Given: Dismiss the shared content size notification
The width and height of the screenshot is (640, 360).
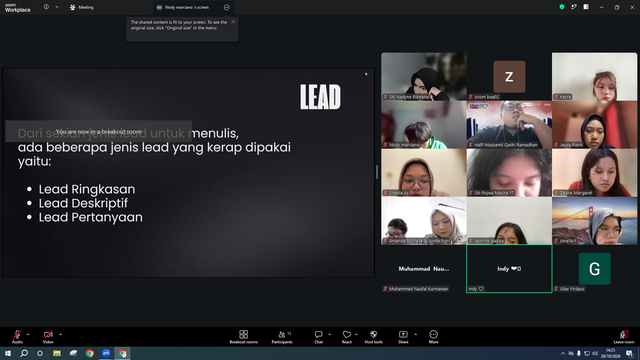Looking at the screenshot, I should [233, 22].
